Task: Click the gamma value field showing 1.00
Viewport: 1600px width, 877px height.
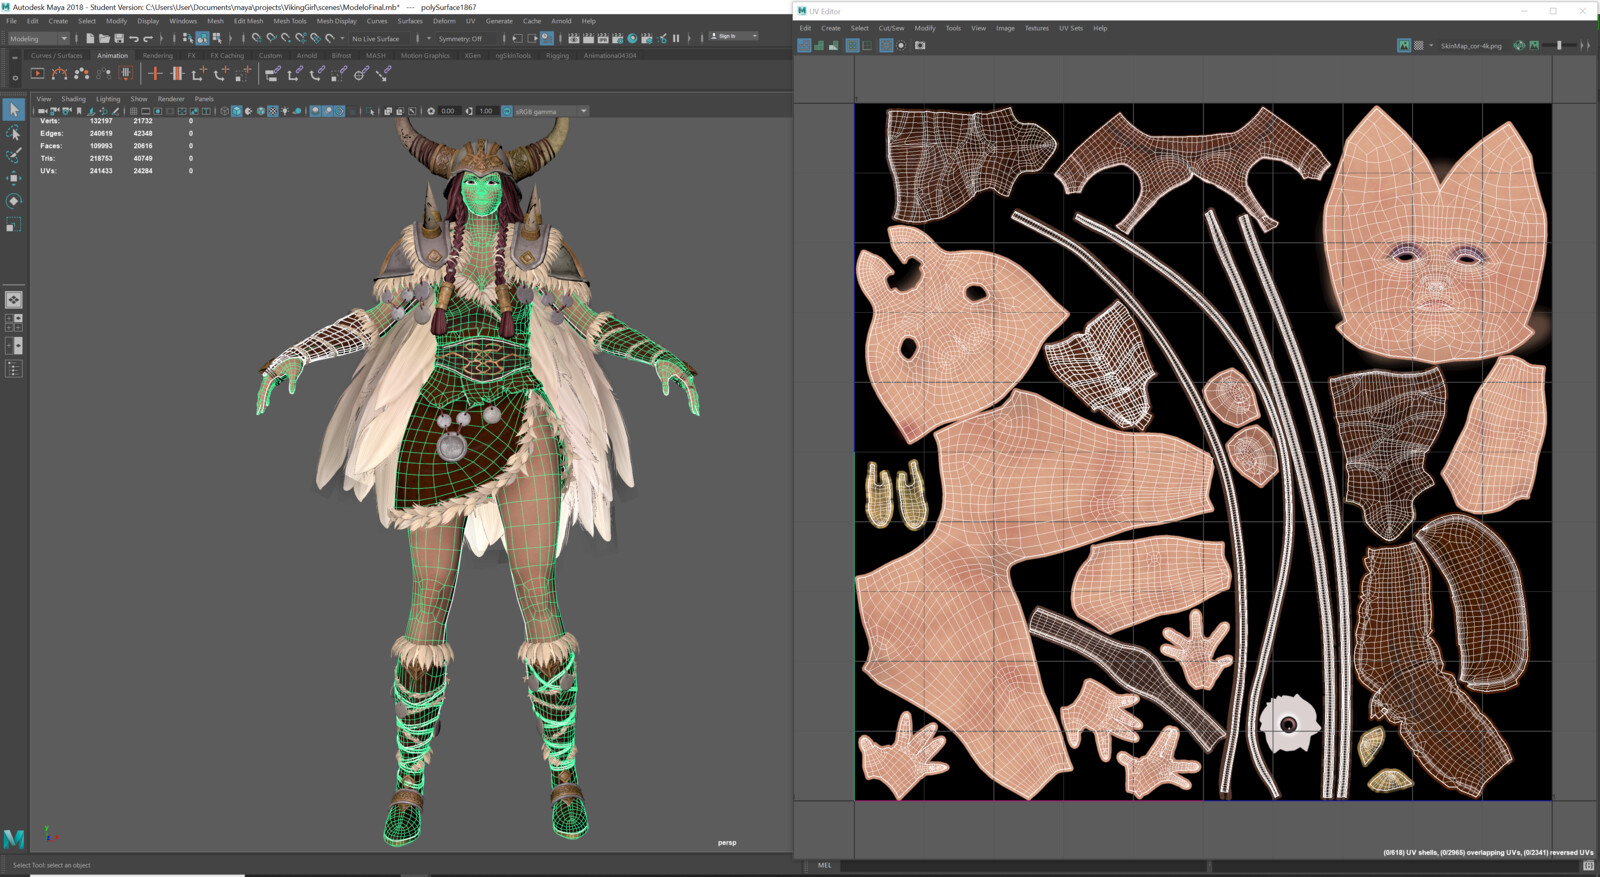Action: (486, 111)
